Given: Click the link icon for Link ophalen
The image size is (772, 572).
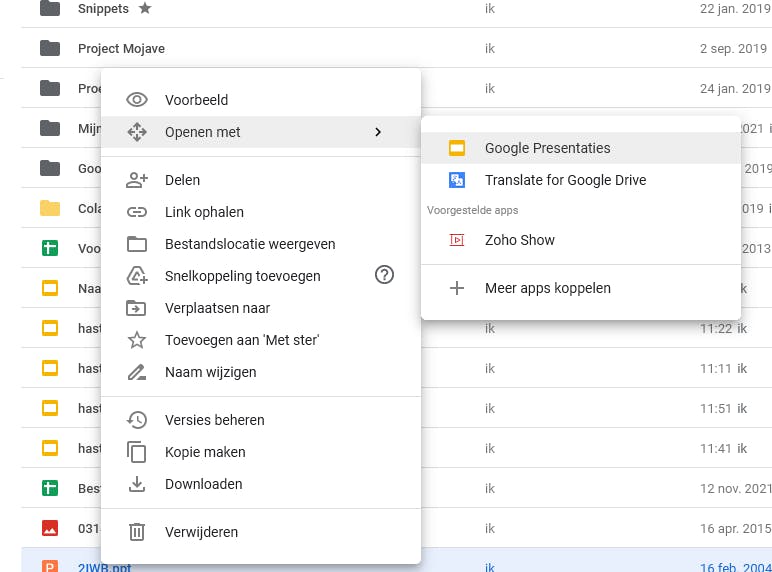Looking at the screenshot, I should [x=137, y=212].
